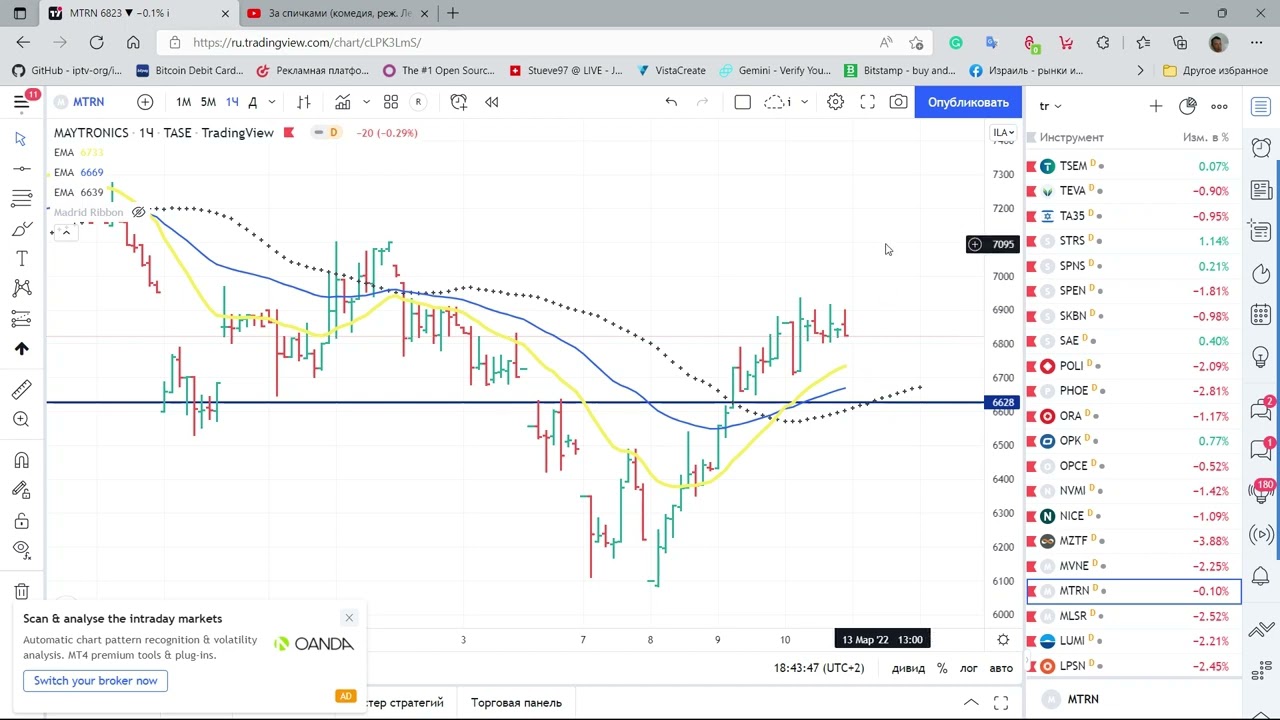
Task: Open the ILA currency dropdown
Action: pyautogui.click(x=1003, y=133)
